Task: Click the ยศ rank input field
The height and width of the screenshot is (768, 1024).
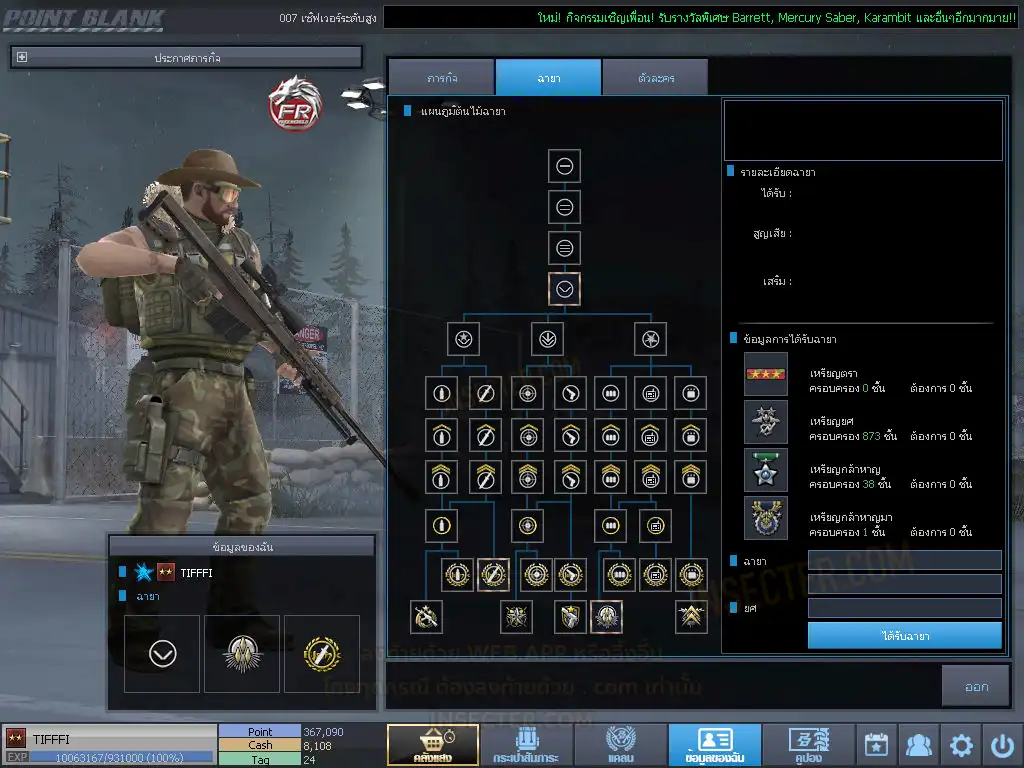Action: pos(904,608)
